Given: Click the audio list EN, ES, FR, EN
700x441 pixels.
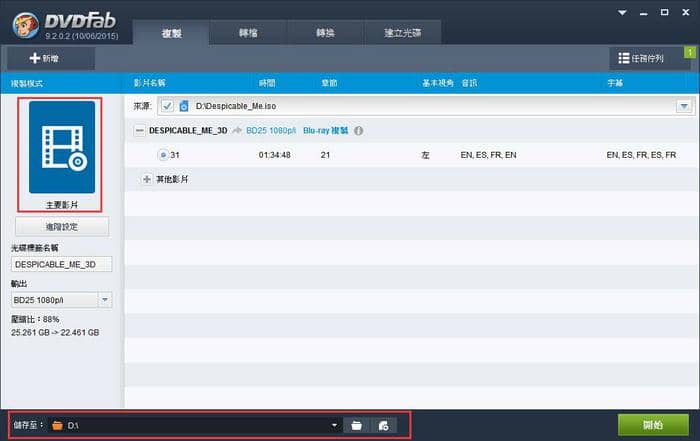Looking at the screenshot, I should pyautogui.click(x=488, y=155).
